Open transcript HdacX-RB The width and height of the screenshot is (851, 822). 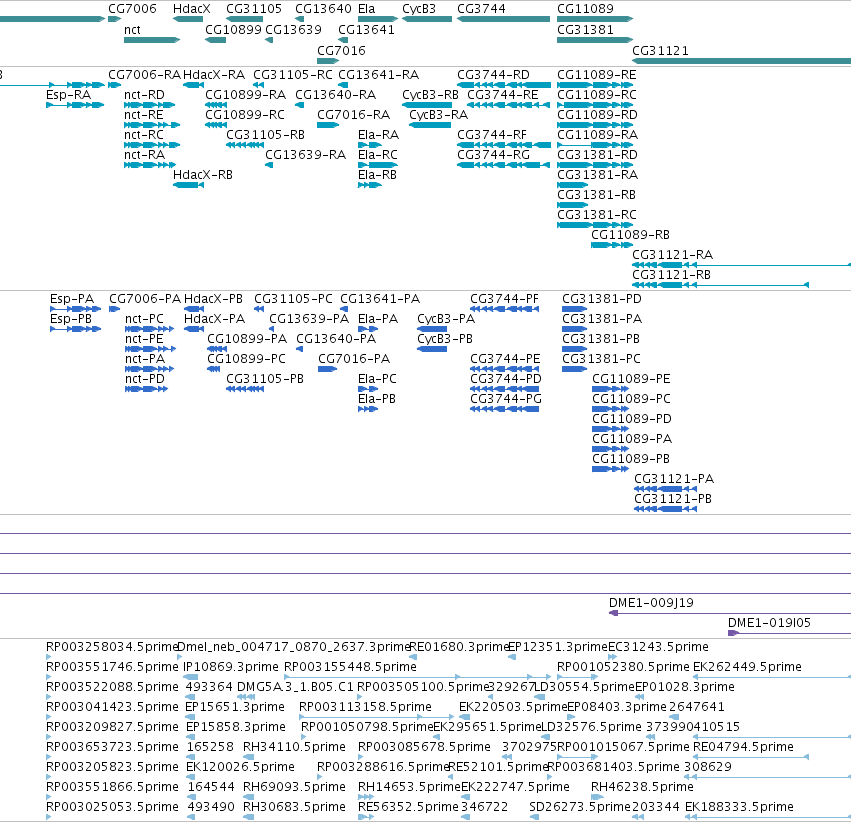click(x=202, y=175)
